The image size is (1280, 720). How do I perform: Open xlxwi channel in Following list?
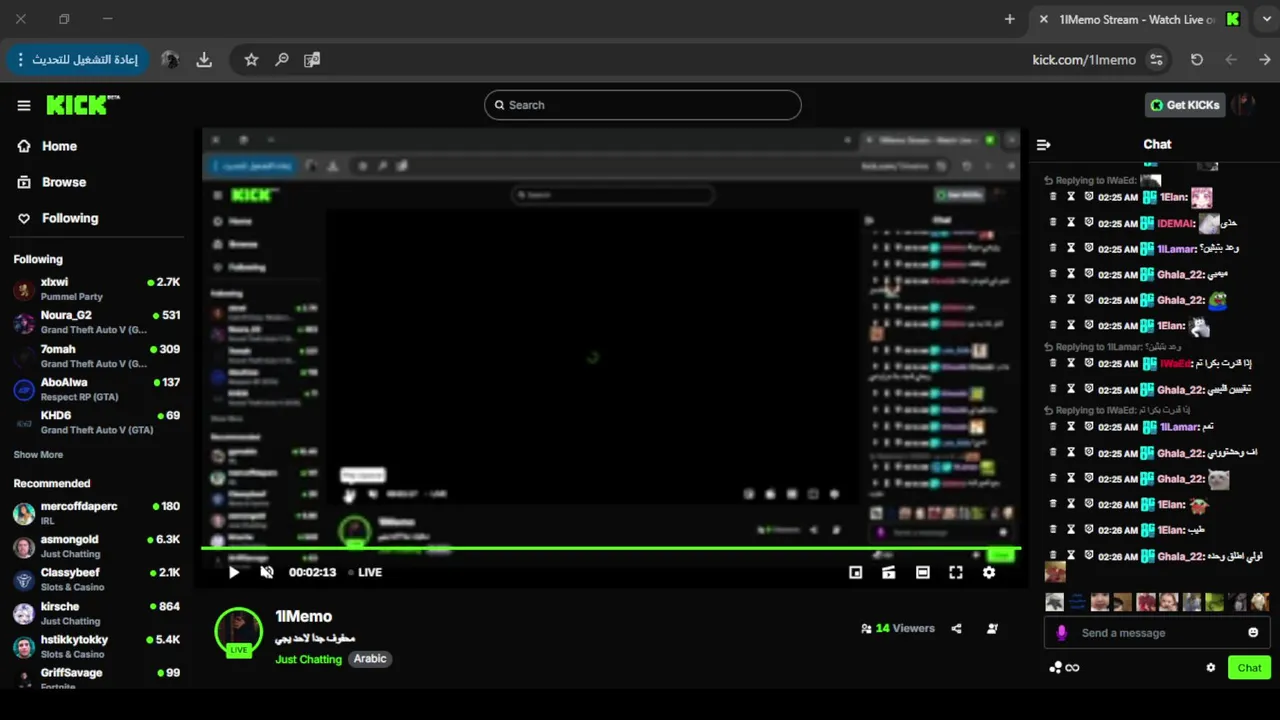click(97, 289)
